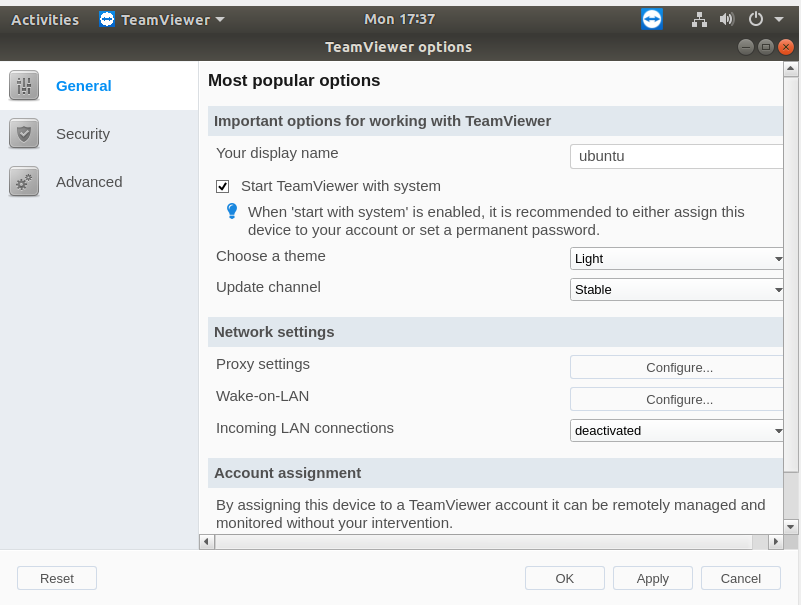The height and width of the screenshot is (605, 801).
Task: Click the Apply button
Action: 652,578
